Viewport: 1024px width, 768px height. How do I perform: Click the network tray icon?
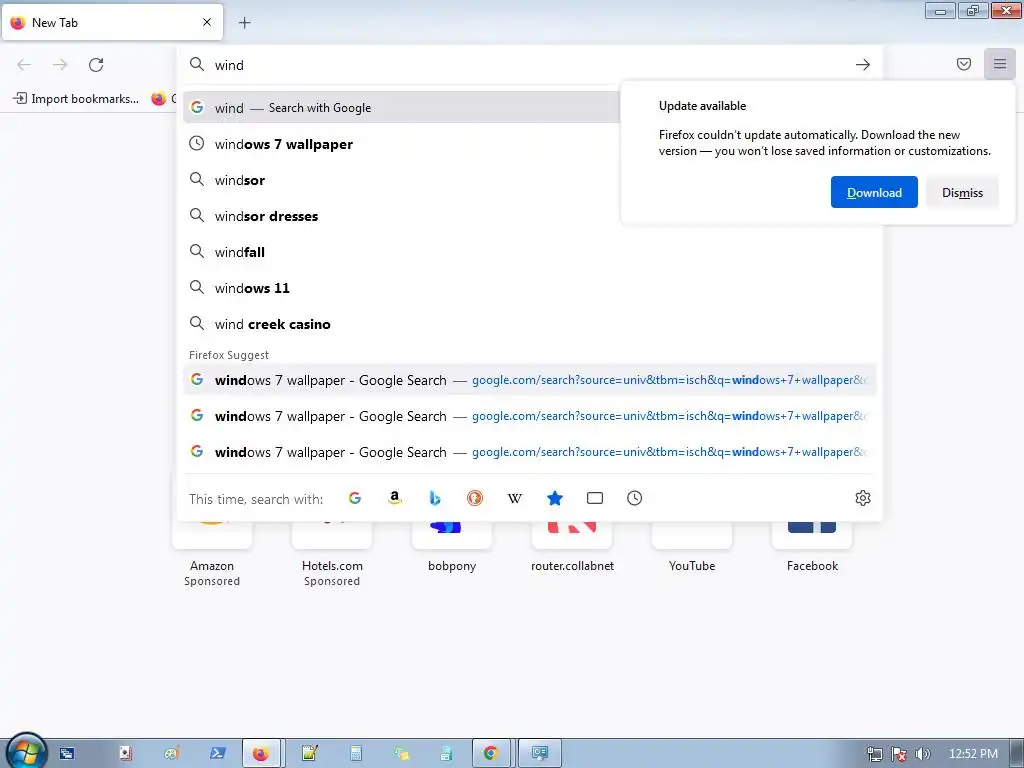874,754
